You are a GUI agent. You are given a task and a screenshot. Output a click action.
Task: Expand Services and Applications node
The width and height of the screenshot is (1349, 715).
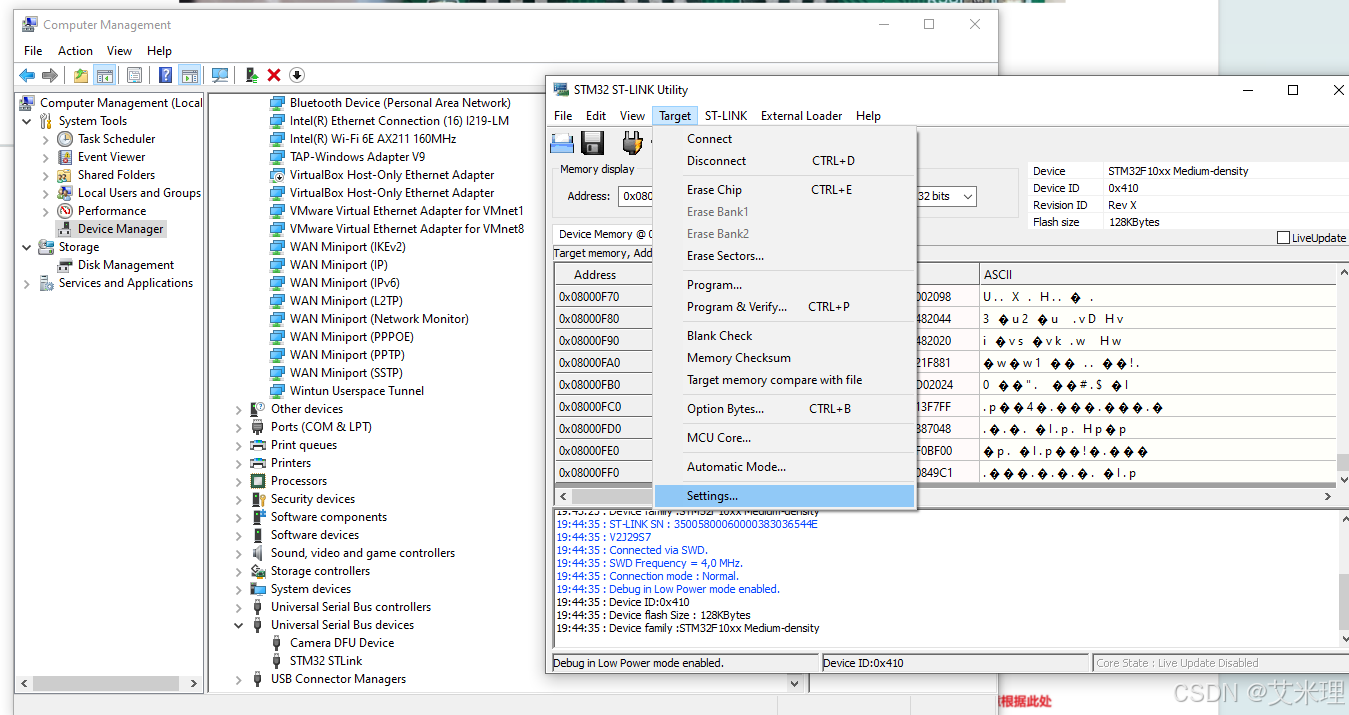coord(27,283)
